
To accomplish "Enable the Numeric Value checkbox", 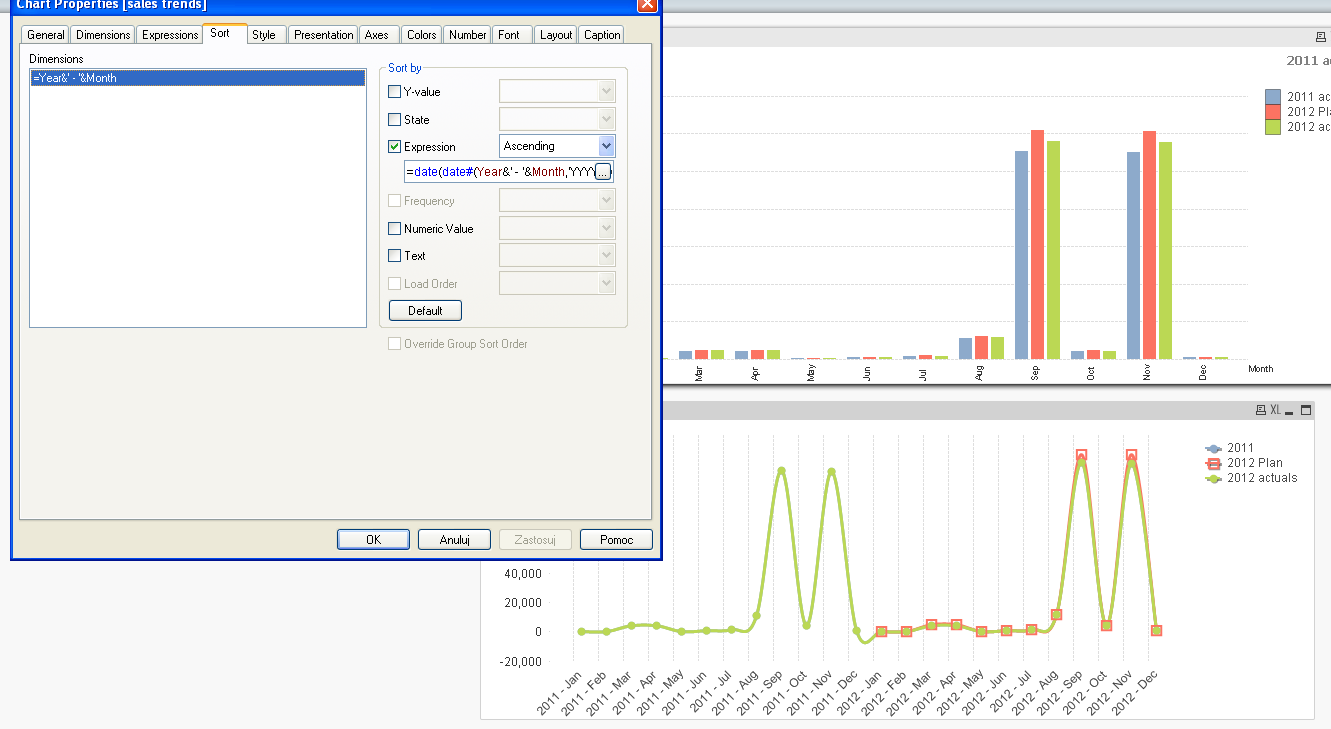I will point(394,228).
